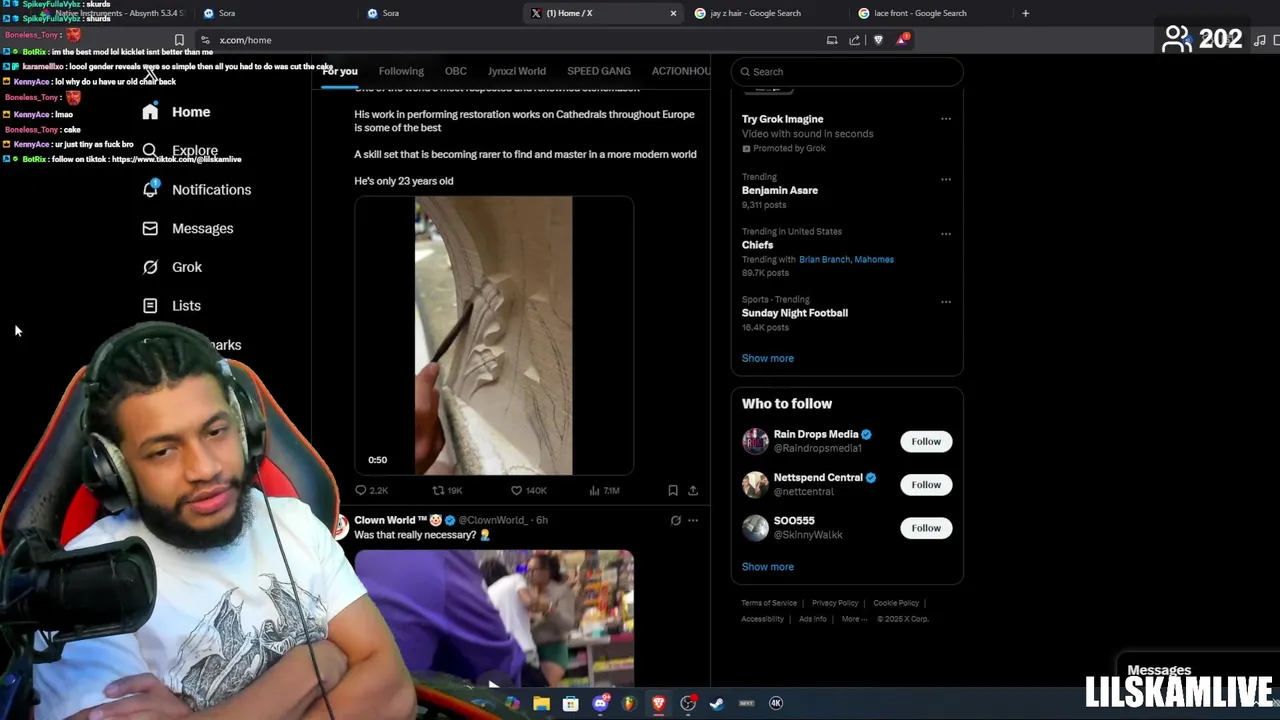Open more options for Sunday Night Football

[x=945, y=302]
